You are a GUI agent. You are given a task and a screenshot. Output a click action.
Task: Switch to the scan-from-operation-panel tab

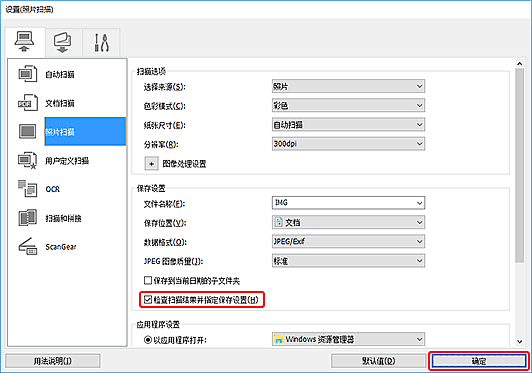[x=63, y=43]
